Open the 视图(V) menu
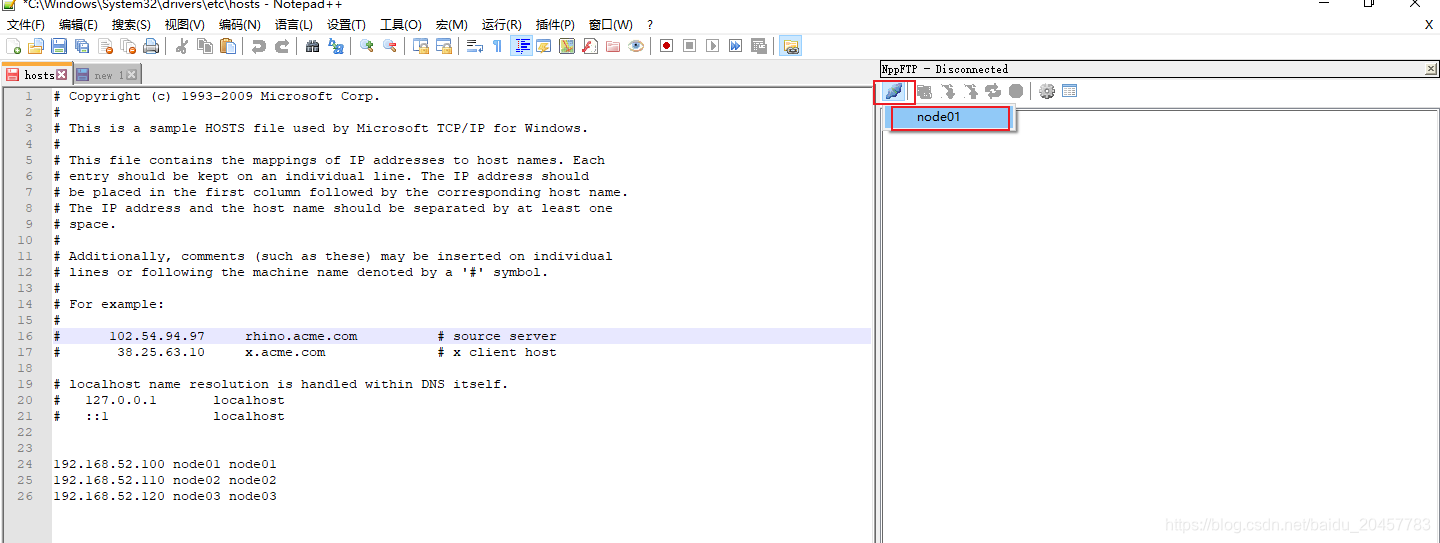The image size is (1440, 543). click(x=185, y=24)
